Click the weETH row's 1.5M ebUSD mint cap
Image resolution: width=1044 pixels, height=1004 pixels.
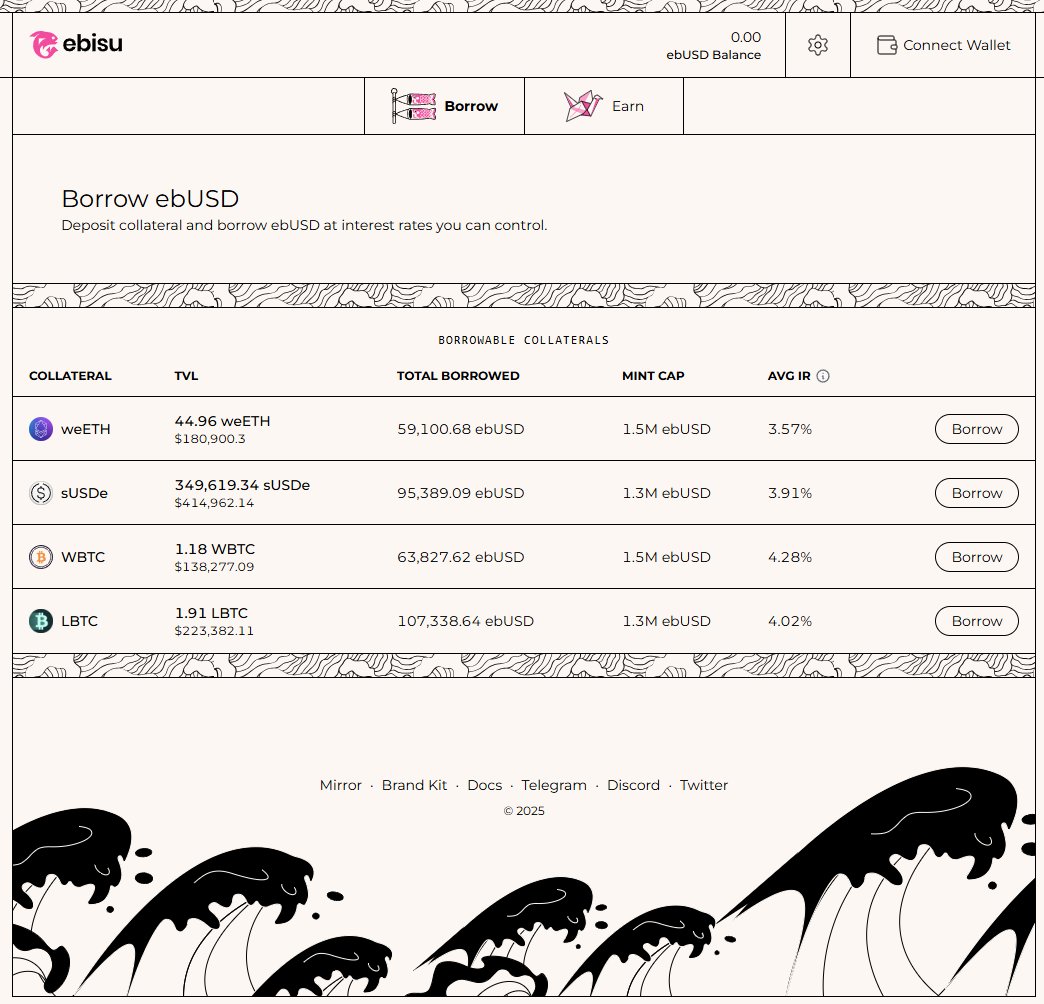[x=666, y=429]
